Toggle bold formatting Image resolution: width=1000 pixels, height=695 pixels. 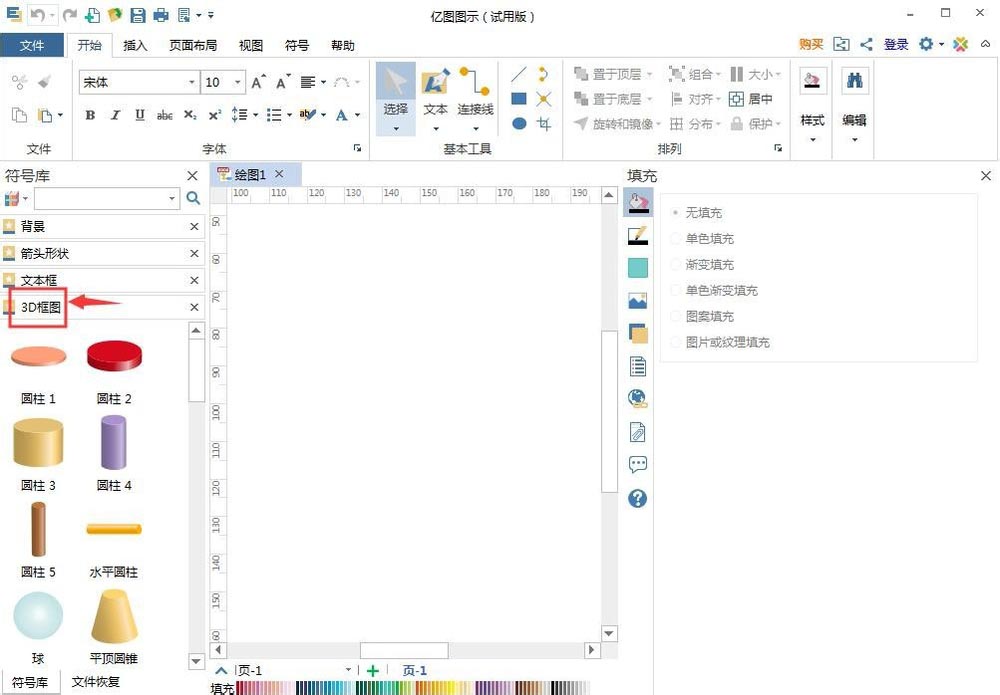coord(89,115)
